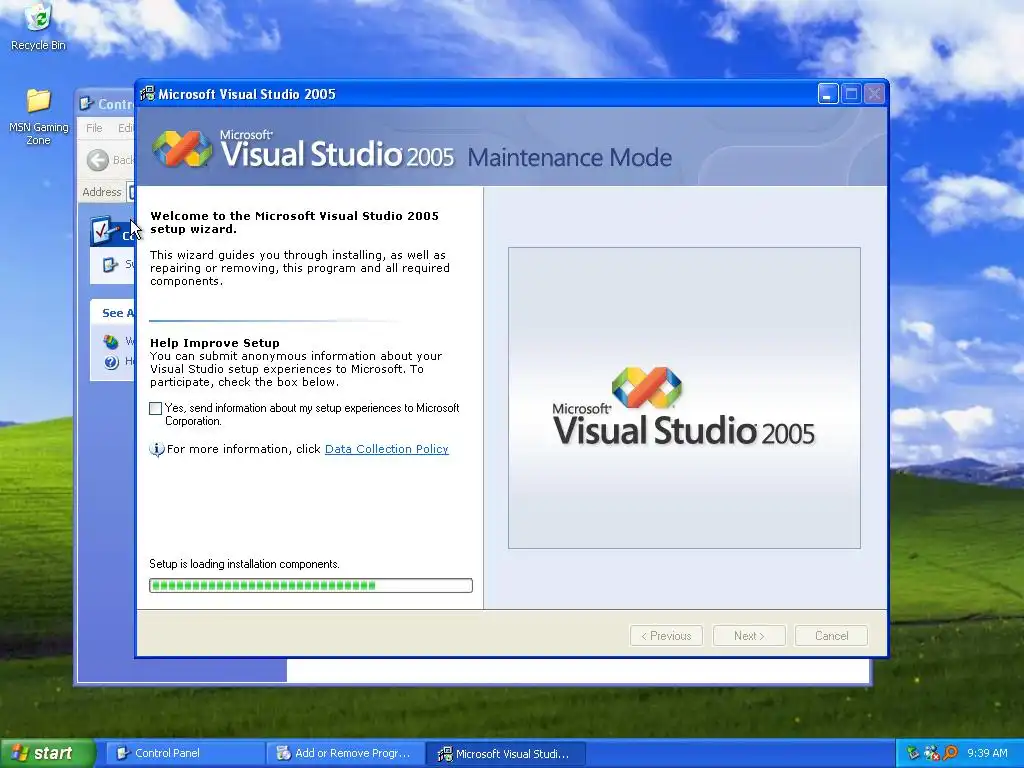Viewport: 1024px width, 768px height.
Task: Click the Maintenance Mode header text
Action: [569, 157]
